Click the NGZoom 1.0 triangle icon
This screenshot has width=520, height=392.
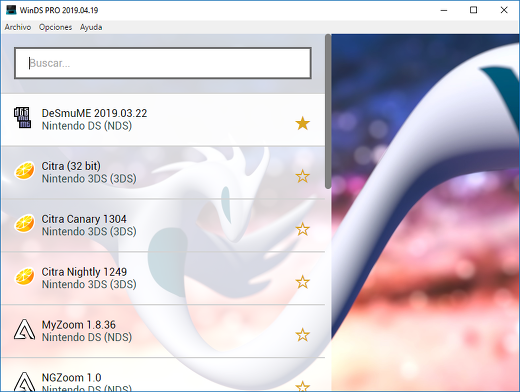[24, 382]
